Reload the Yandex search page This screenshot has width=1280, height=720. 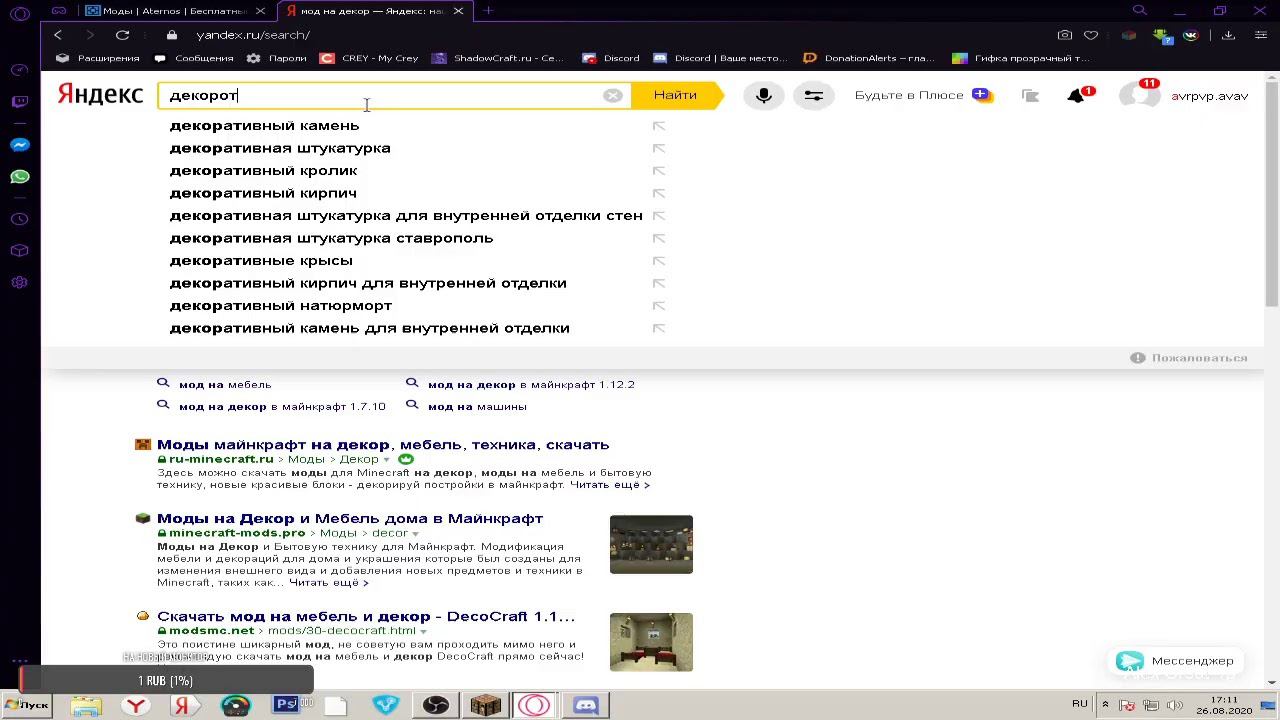pos(122,35)
